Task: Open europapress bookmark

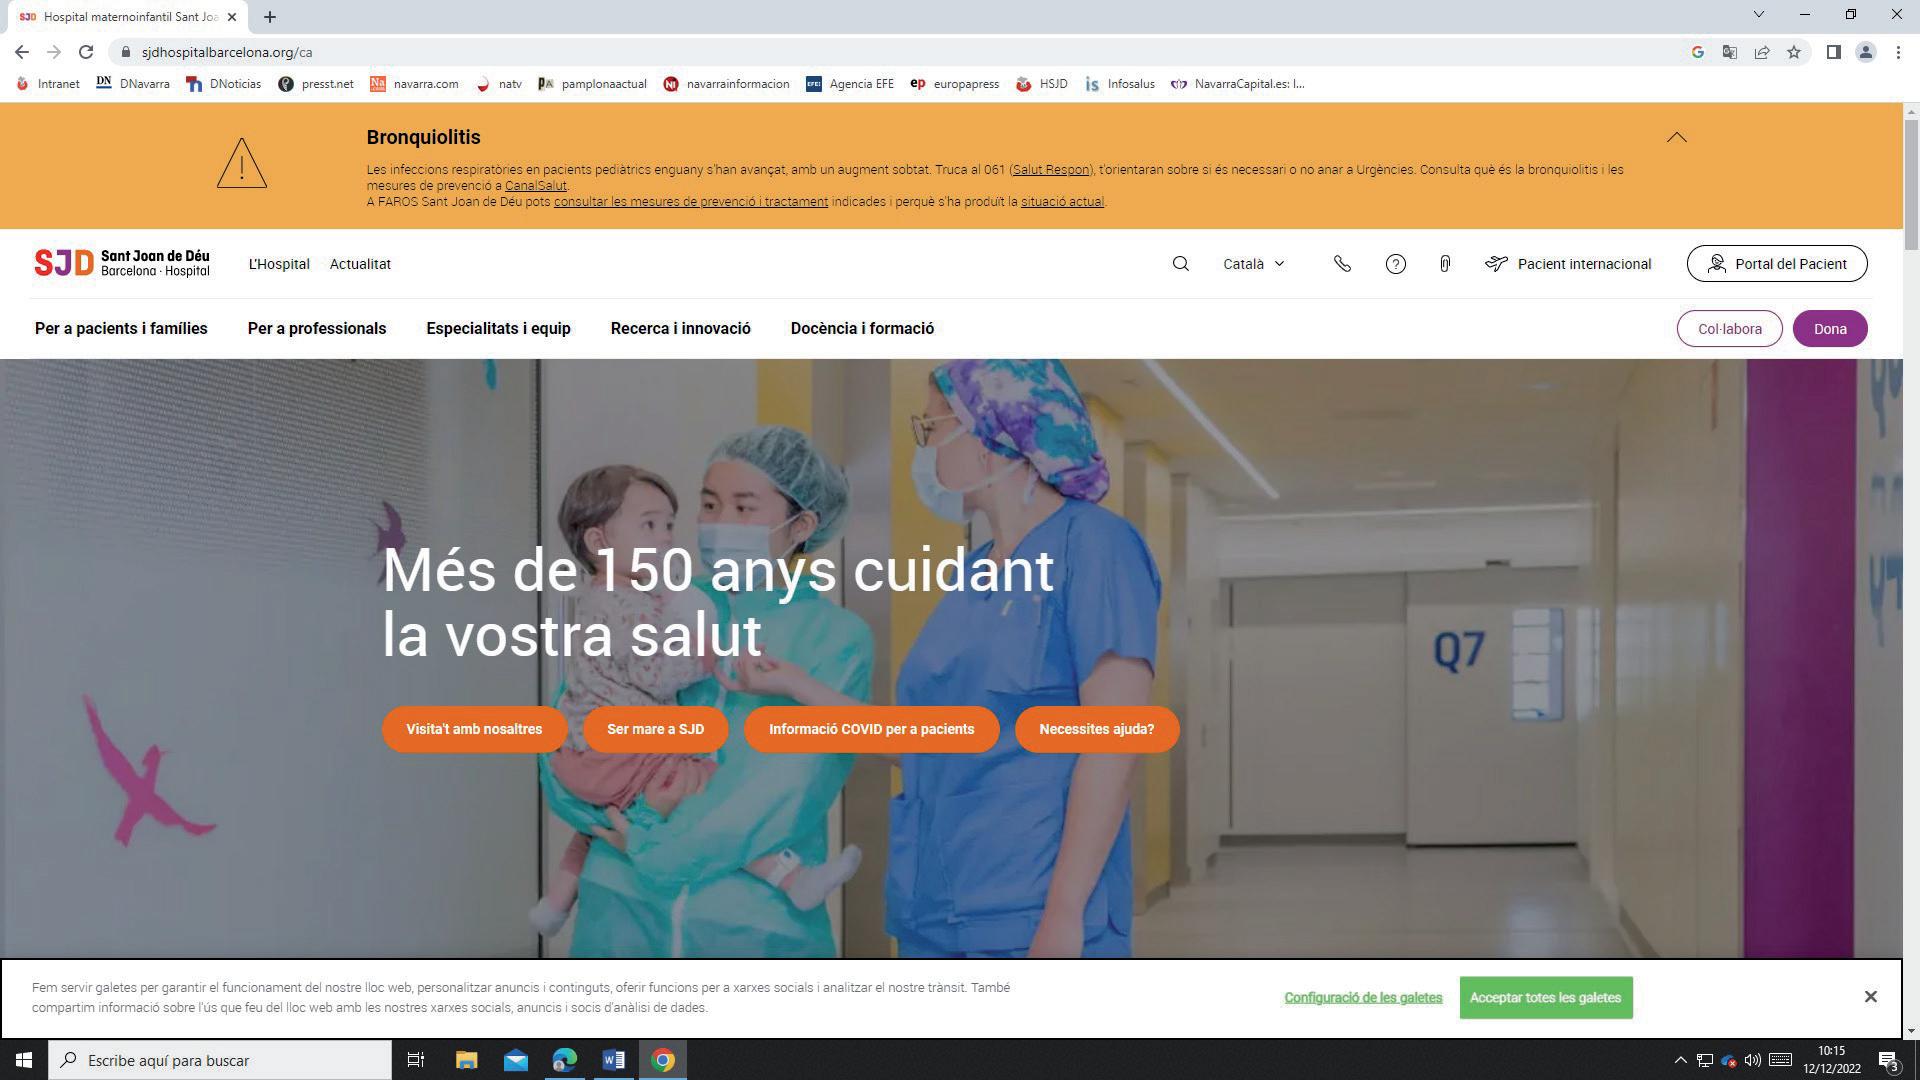Action: [954, 84]
